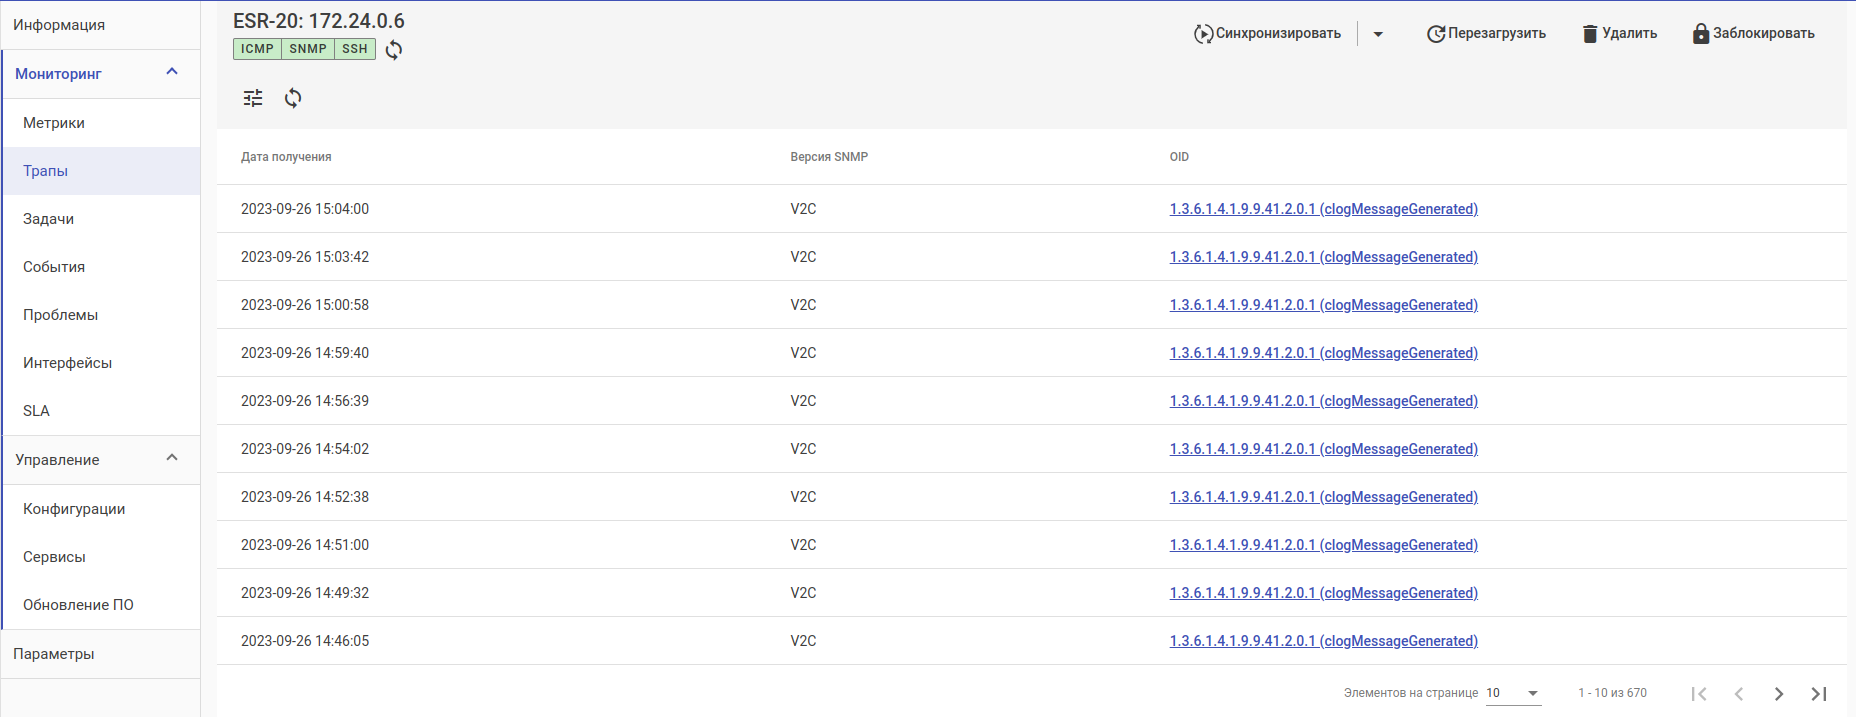
Task: Click the Синхронизировать button
Action: 1267,34
